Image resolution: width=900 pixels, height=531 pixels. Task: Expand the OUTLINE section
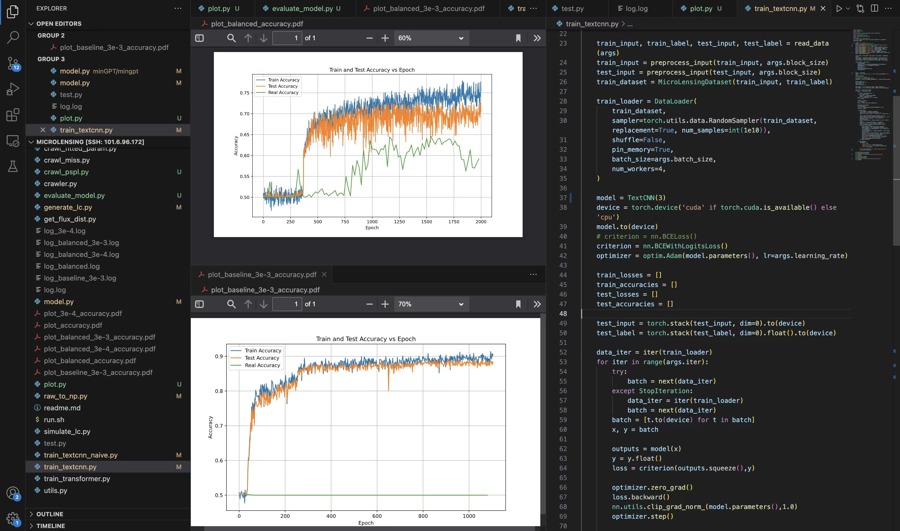[50, 514]
